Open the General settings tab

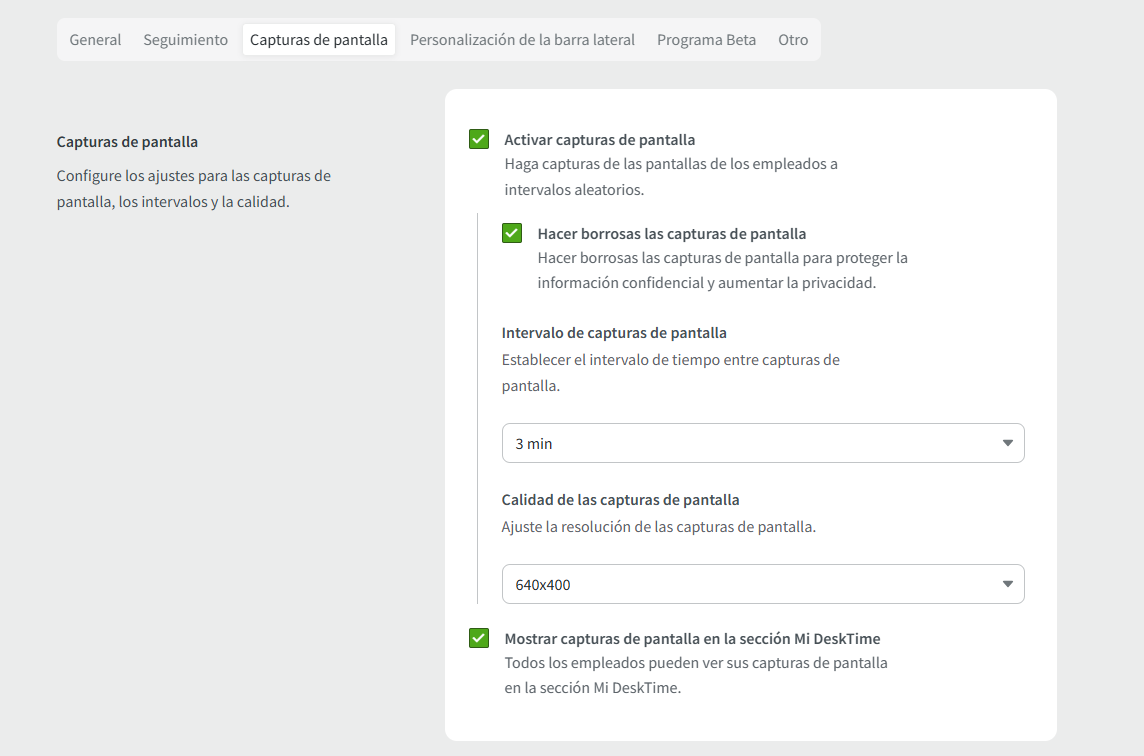95,40
